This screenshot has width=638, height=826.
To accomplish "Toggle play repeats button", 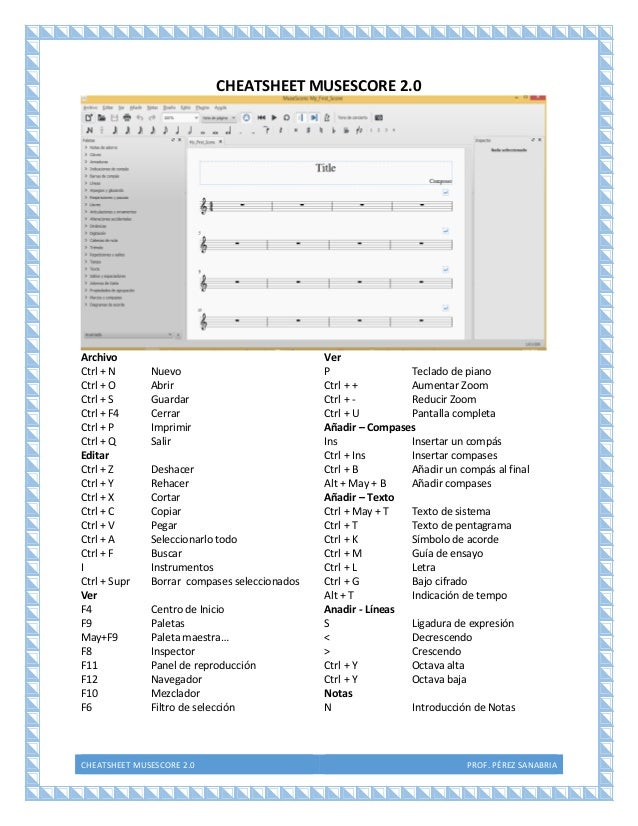I will tap(301, 118).
